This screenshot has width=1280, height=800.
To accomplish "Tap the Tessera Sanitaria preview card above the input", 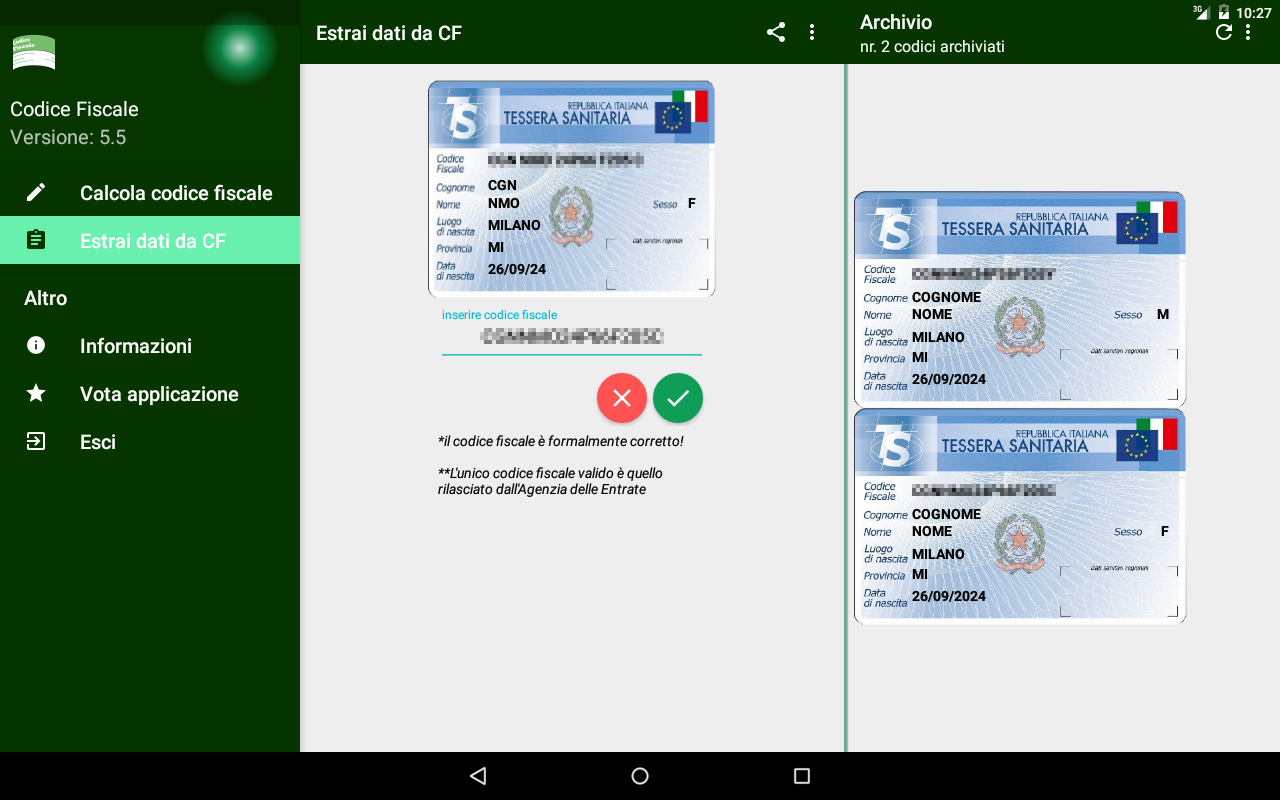I will tap(572, 189).
